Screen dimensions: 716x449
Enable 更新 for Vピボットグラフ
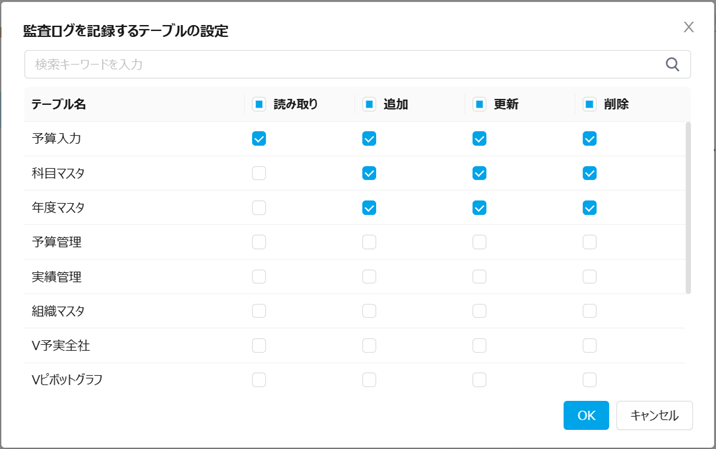[479, 379]
